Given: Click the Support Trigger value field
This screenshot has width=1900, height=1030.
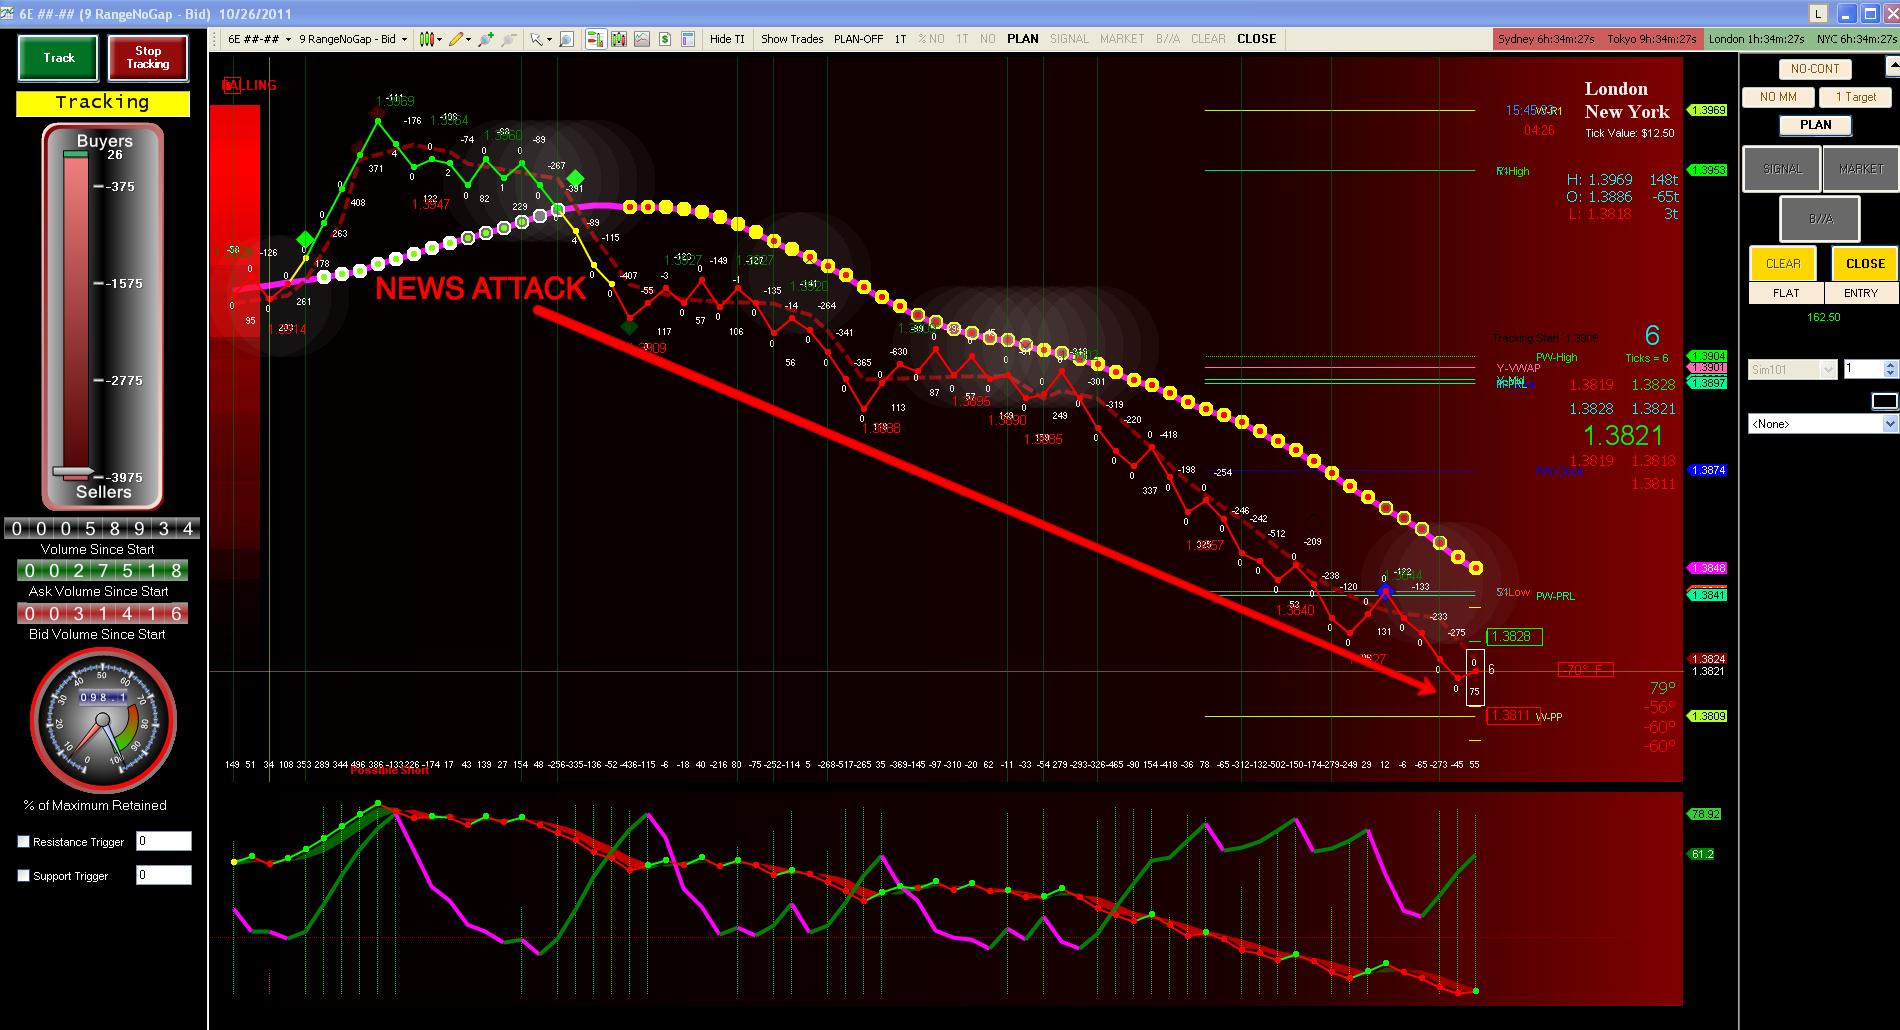Looking at the screenshot, I should [x=164, y=875].
